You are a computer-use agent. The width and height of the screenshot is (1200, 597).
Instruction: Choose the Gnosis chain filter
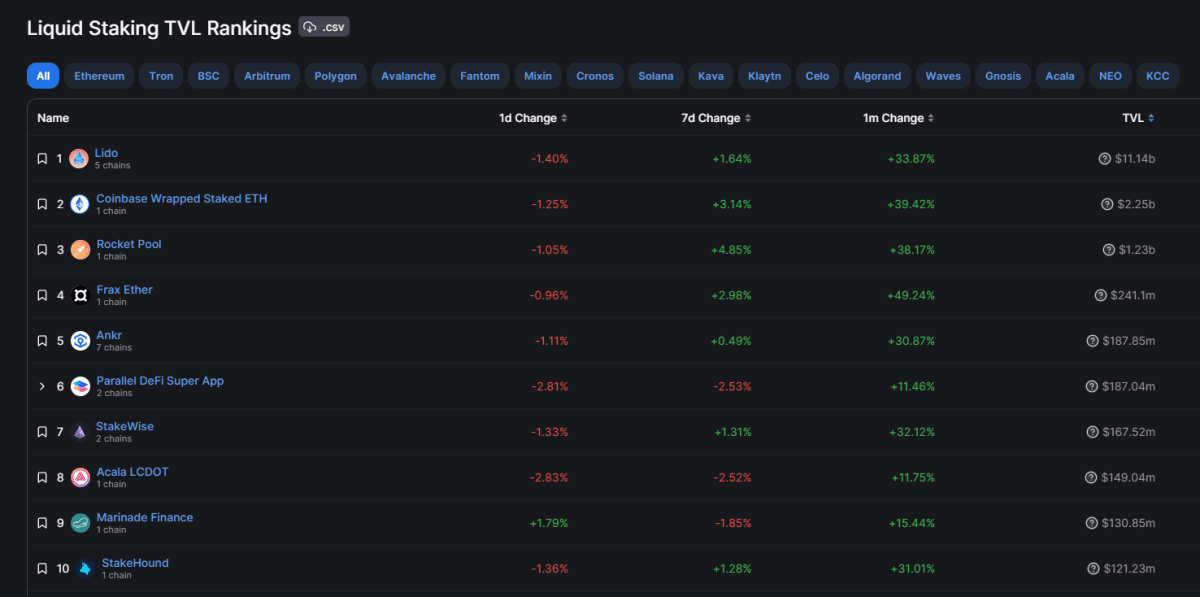point(1003,76)
